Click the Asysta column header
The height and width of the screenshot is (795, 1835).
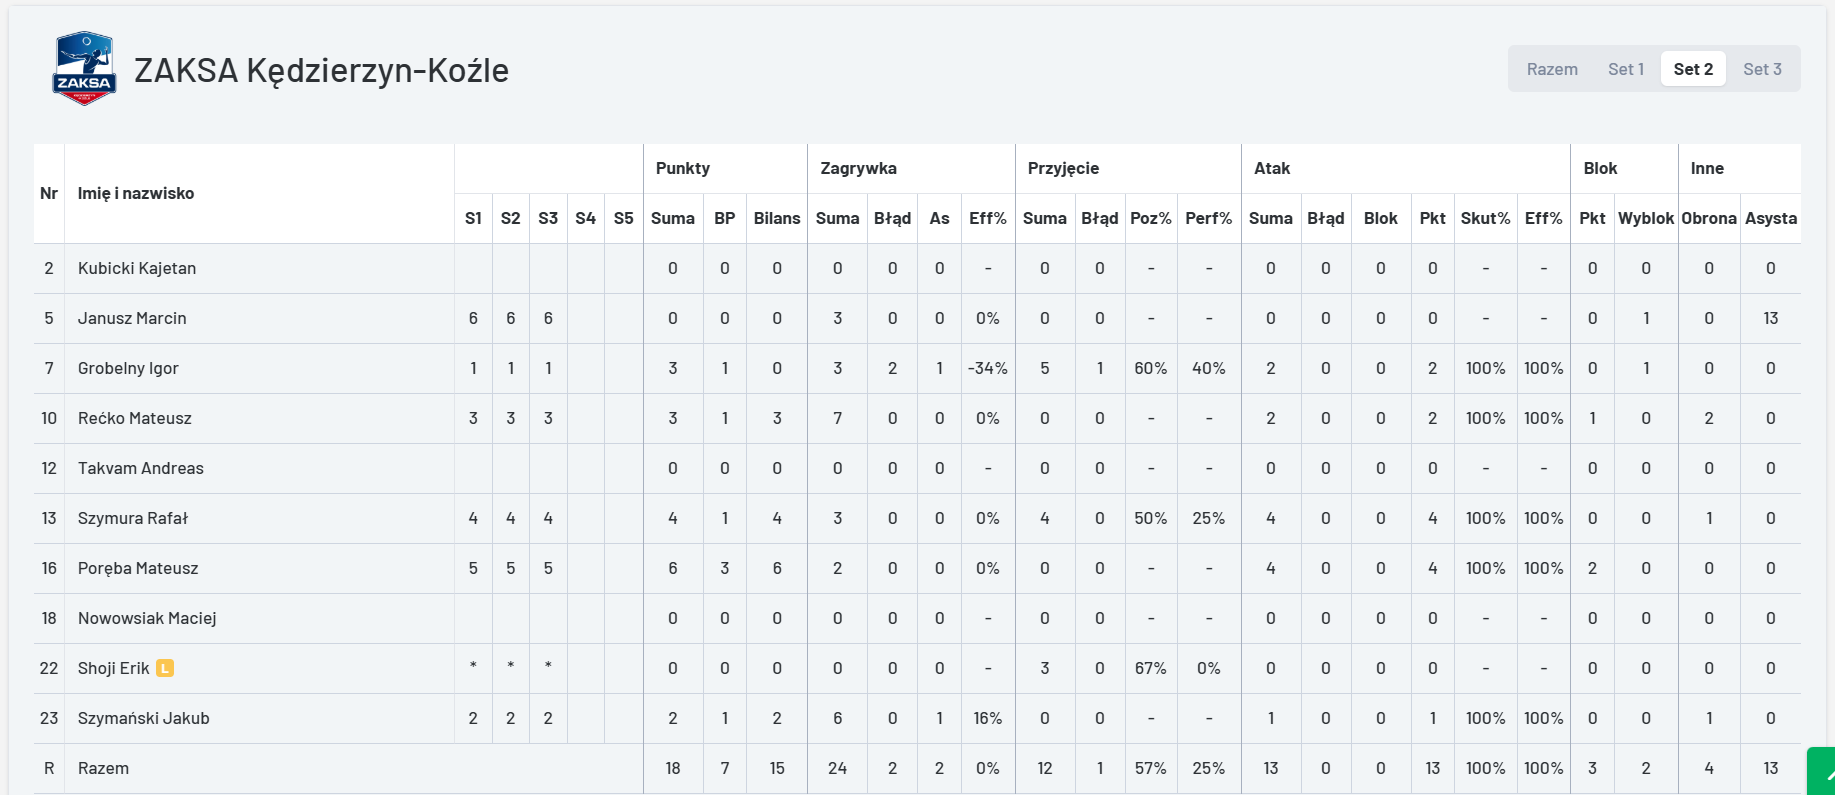tap(1771, 218)
